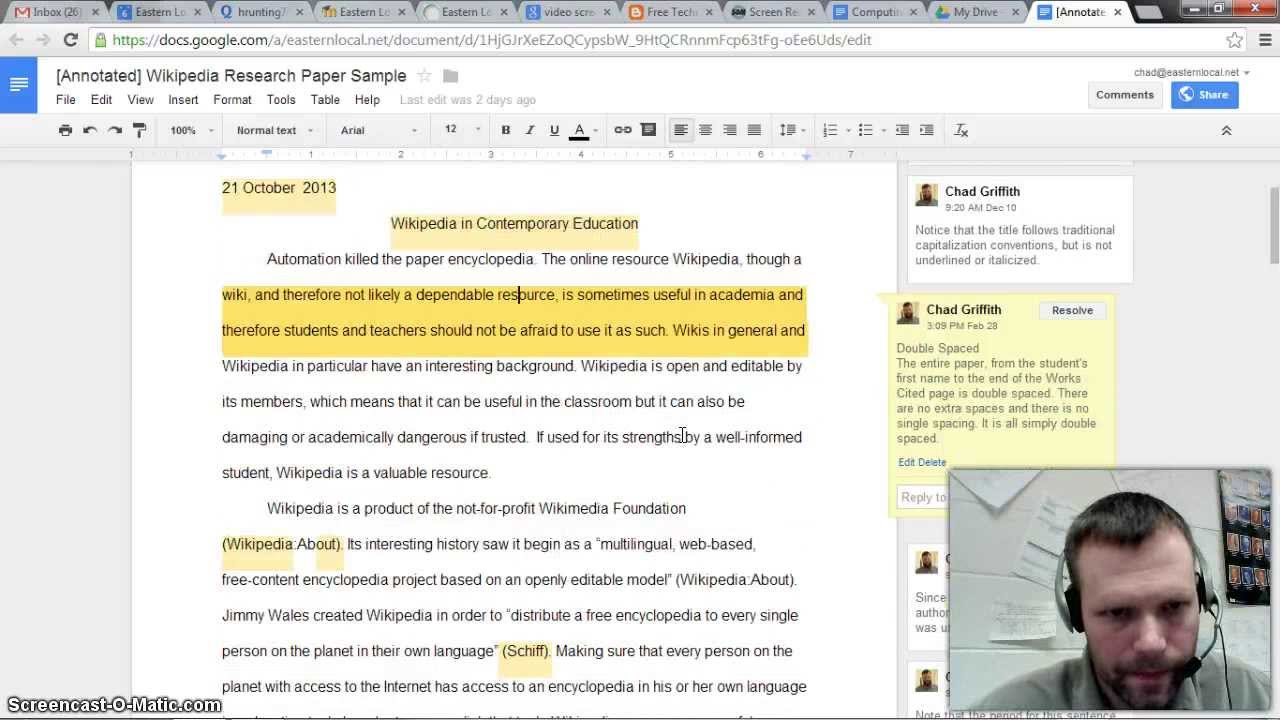1280x720 pixels.
Task: Open the Normal text style dropdown
Action: (x=275, y=130)
